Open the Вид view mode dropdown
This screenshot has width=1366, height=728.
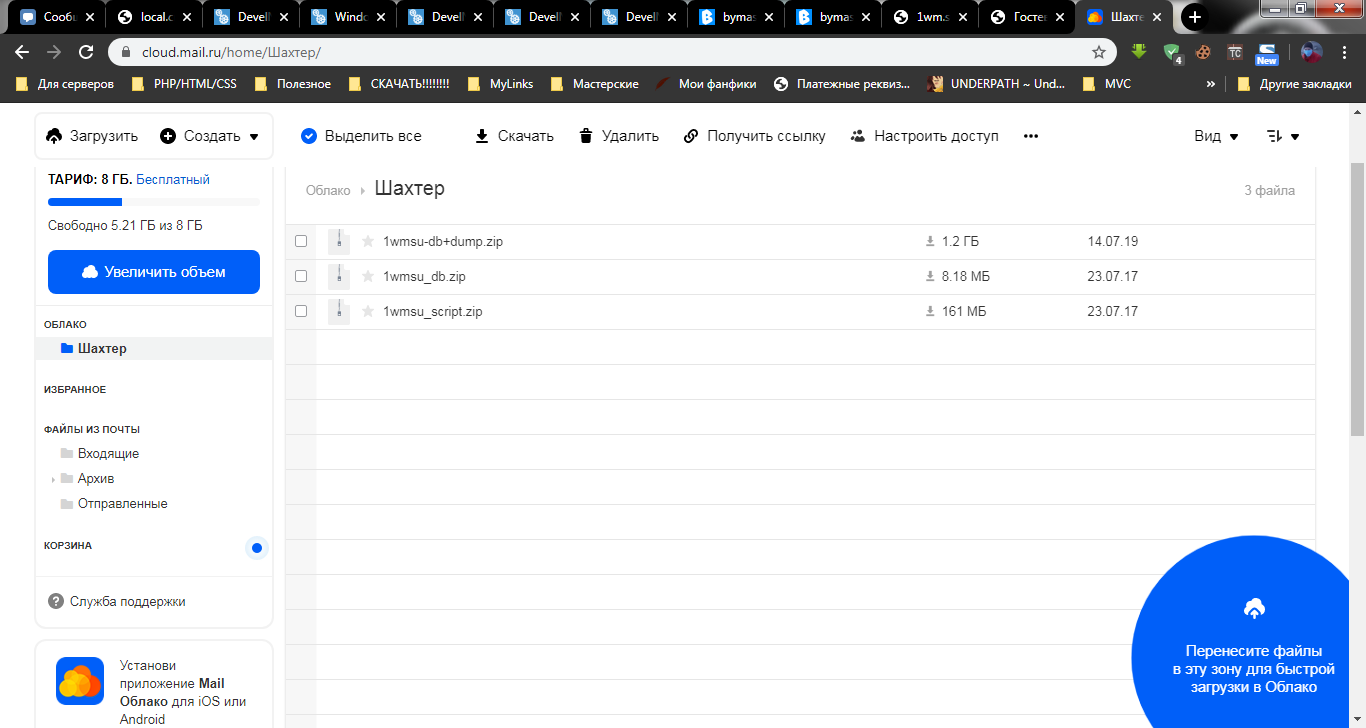click(1216, 136)
